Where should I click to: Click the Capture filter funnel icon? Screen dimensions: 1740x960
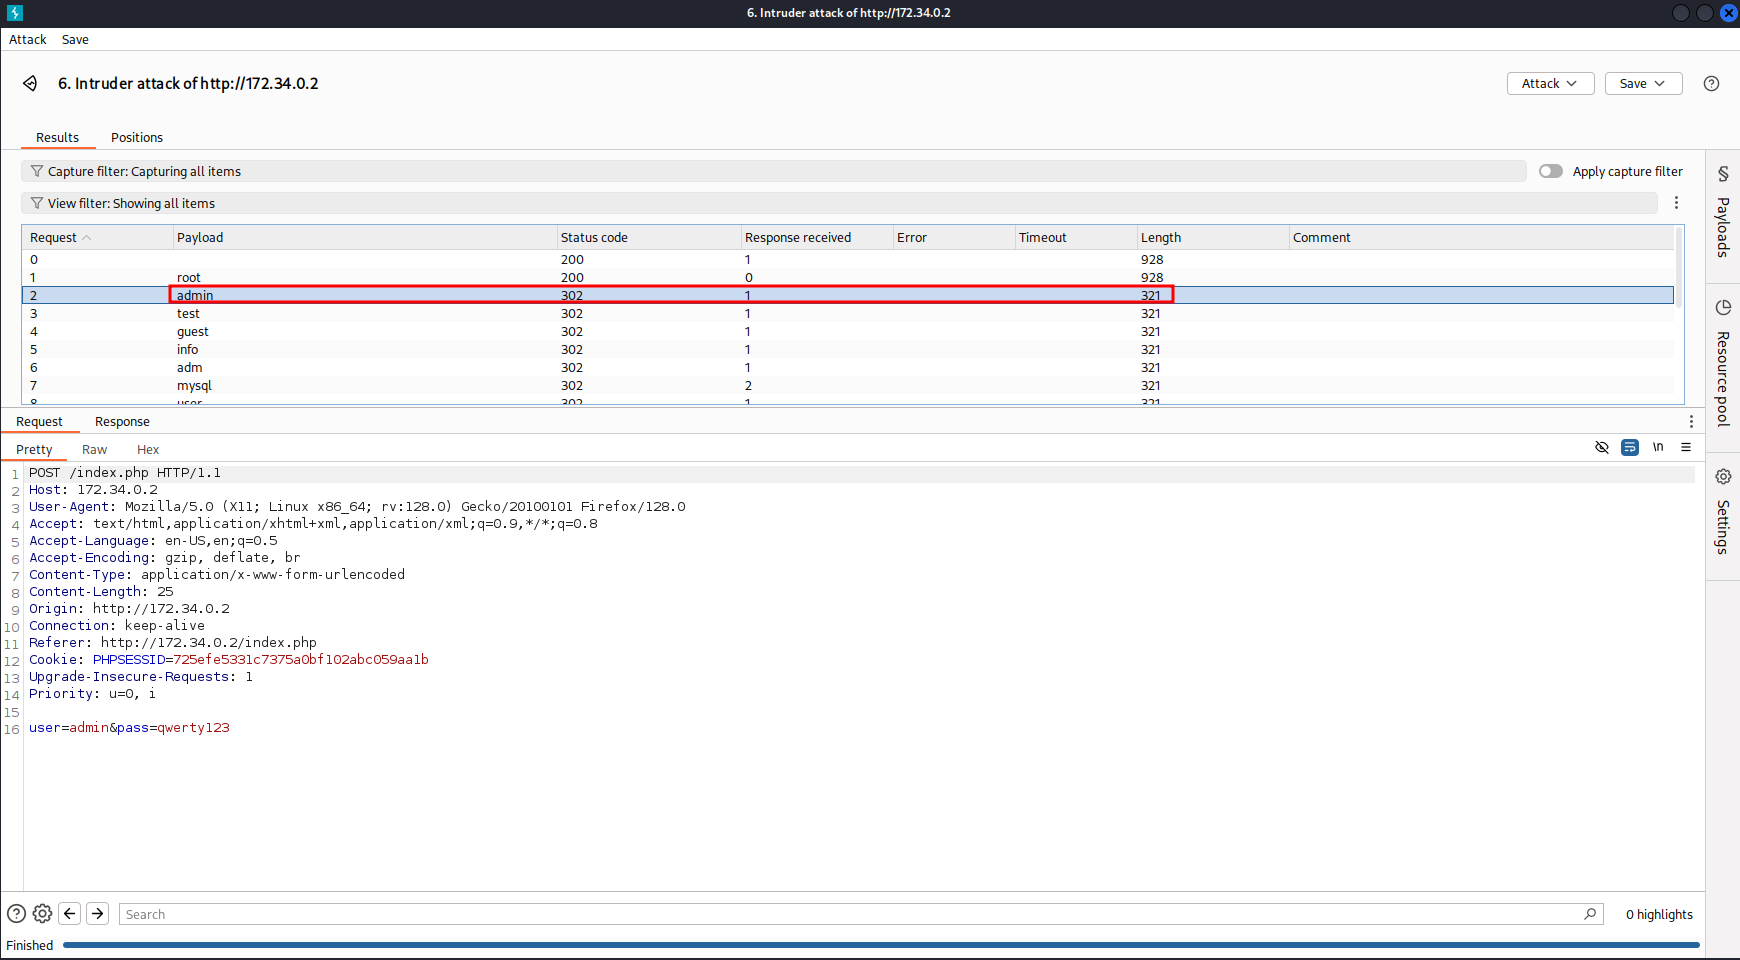[37, 171]
